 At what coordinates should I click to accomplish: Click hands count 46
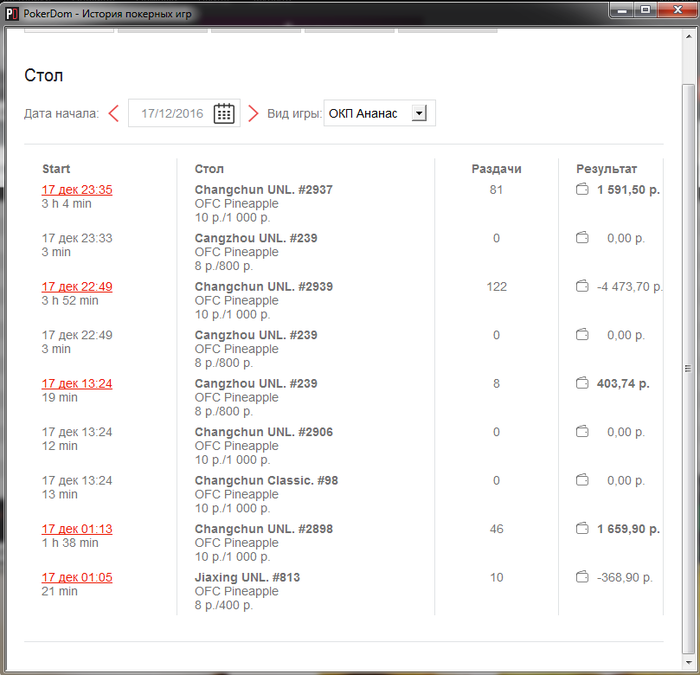pos(496,529)
